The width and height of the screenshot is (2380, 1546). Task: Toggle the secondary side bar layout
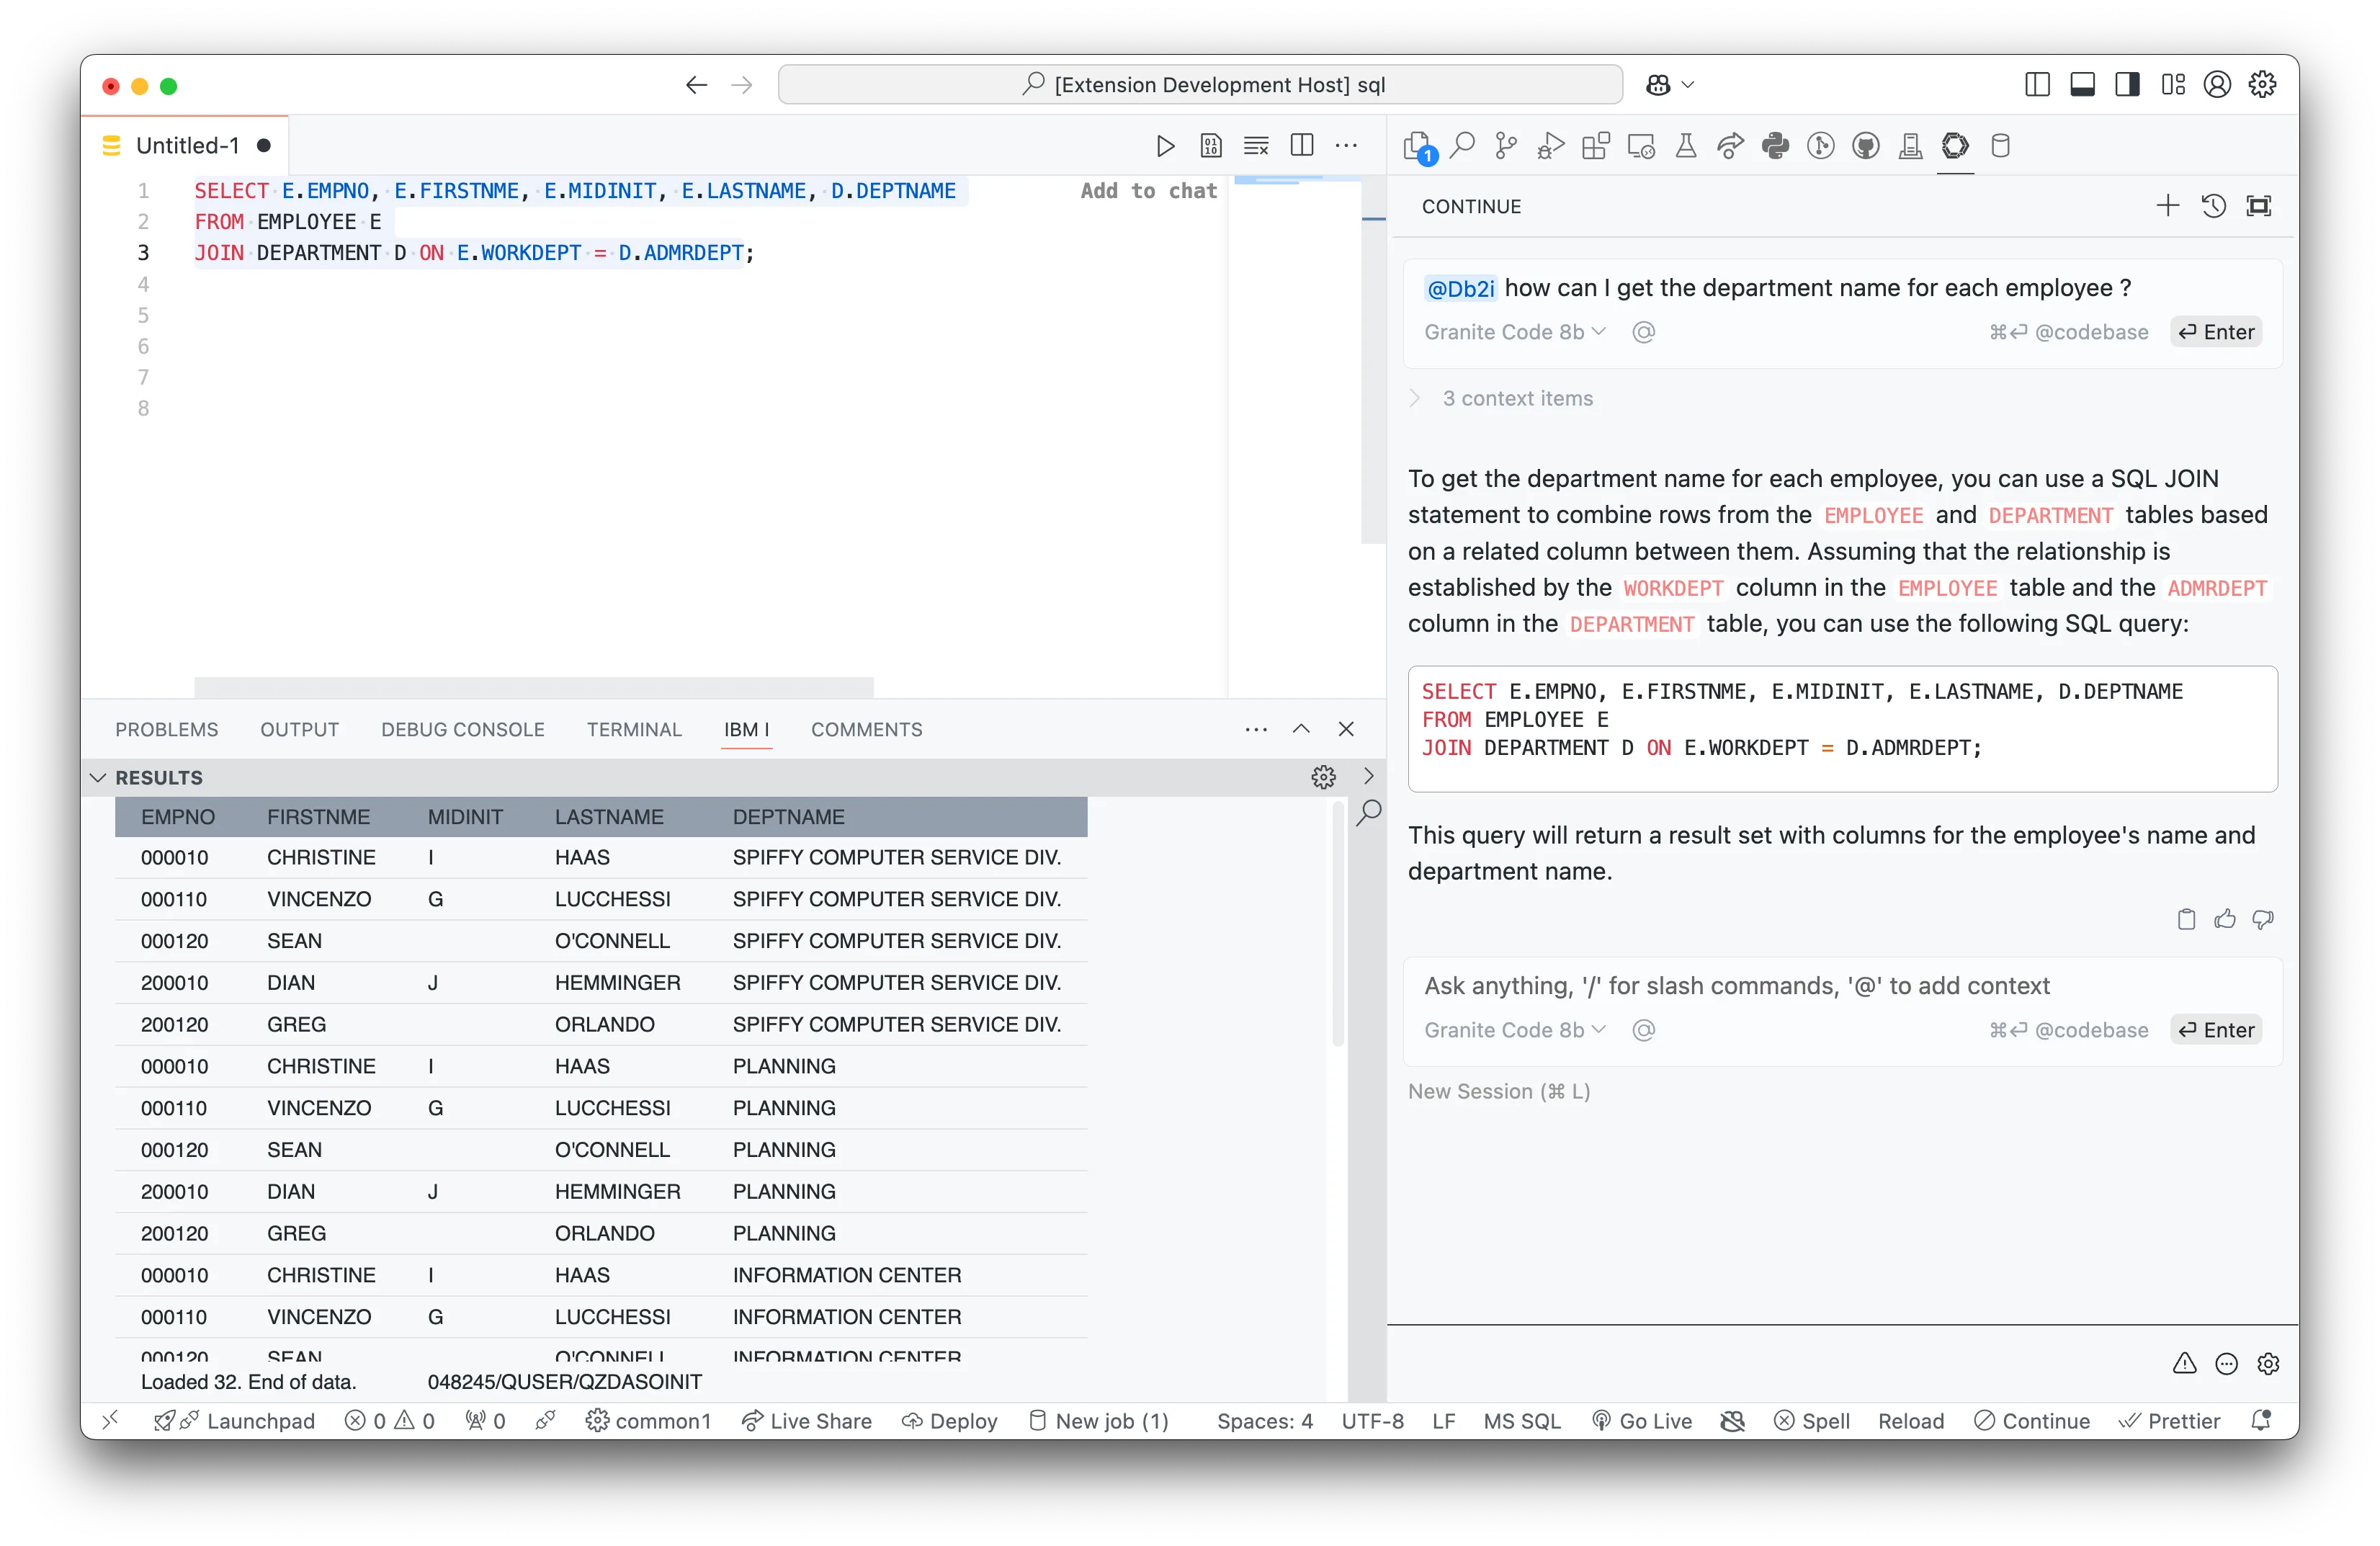tap(2128, 85)
